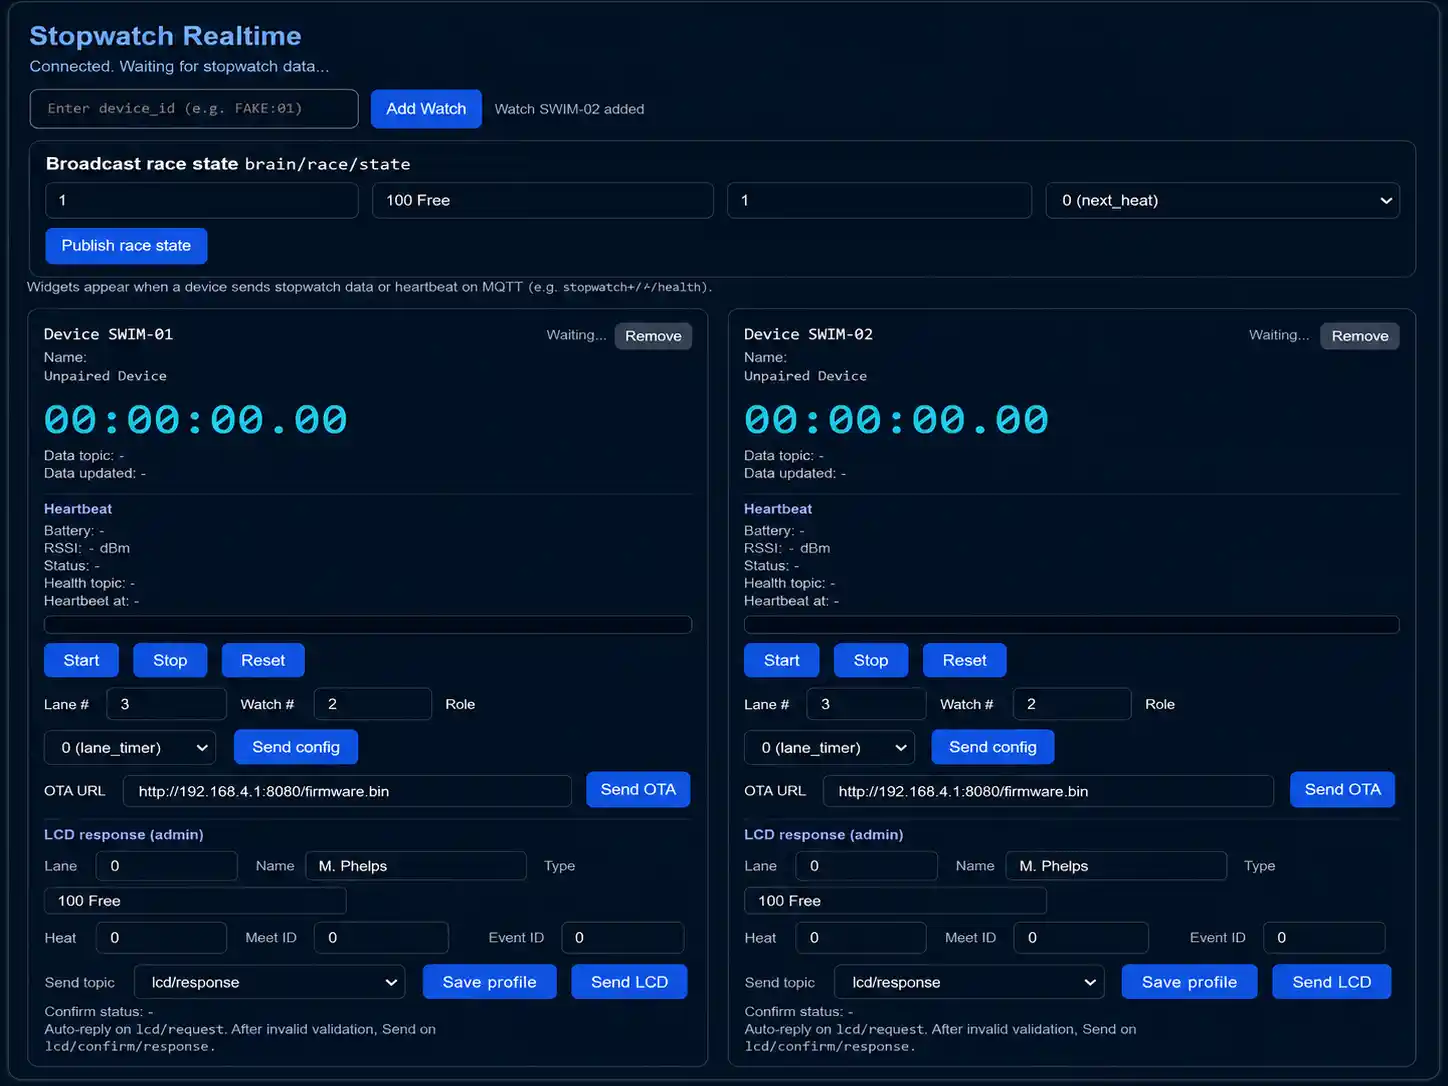Viewport: 1448px width, 1086px height.
Task: Click SWIM-02 Event ID field
Action: pyautogui.click(x=1324, y=938)
